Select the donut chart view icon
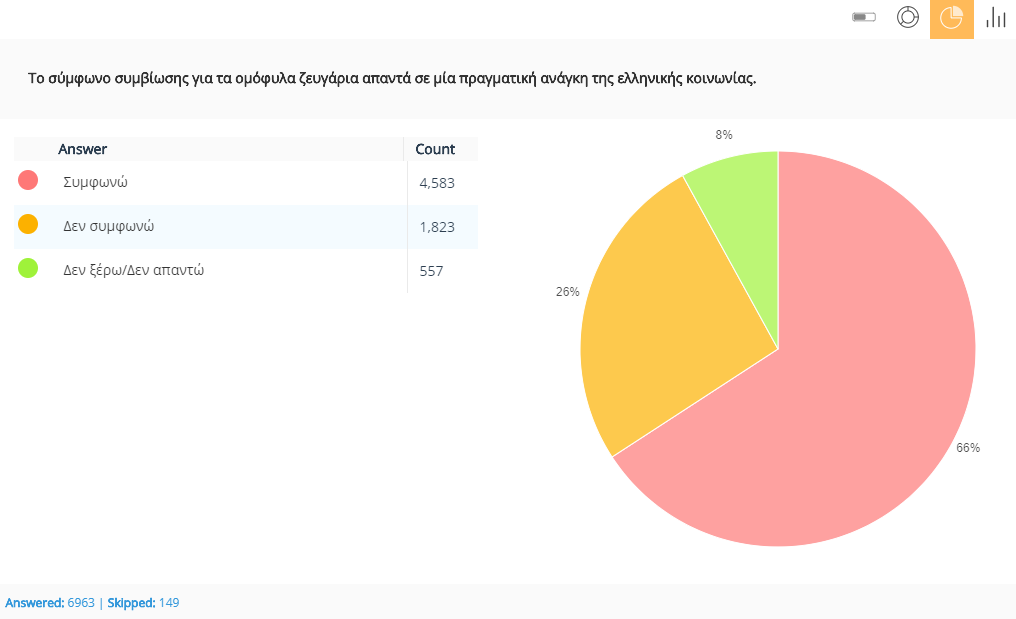The height and width of the screenshot is (619, 1016). point(907,18)
